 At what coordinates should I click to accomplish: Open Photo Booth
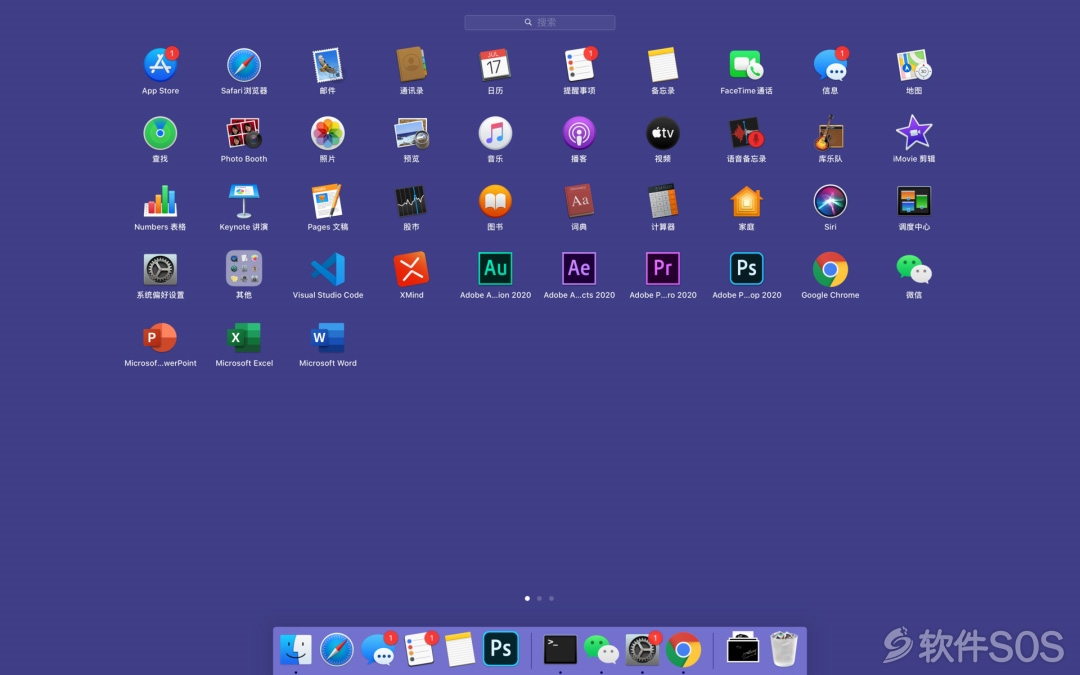click(244, 133)
